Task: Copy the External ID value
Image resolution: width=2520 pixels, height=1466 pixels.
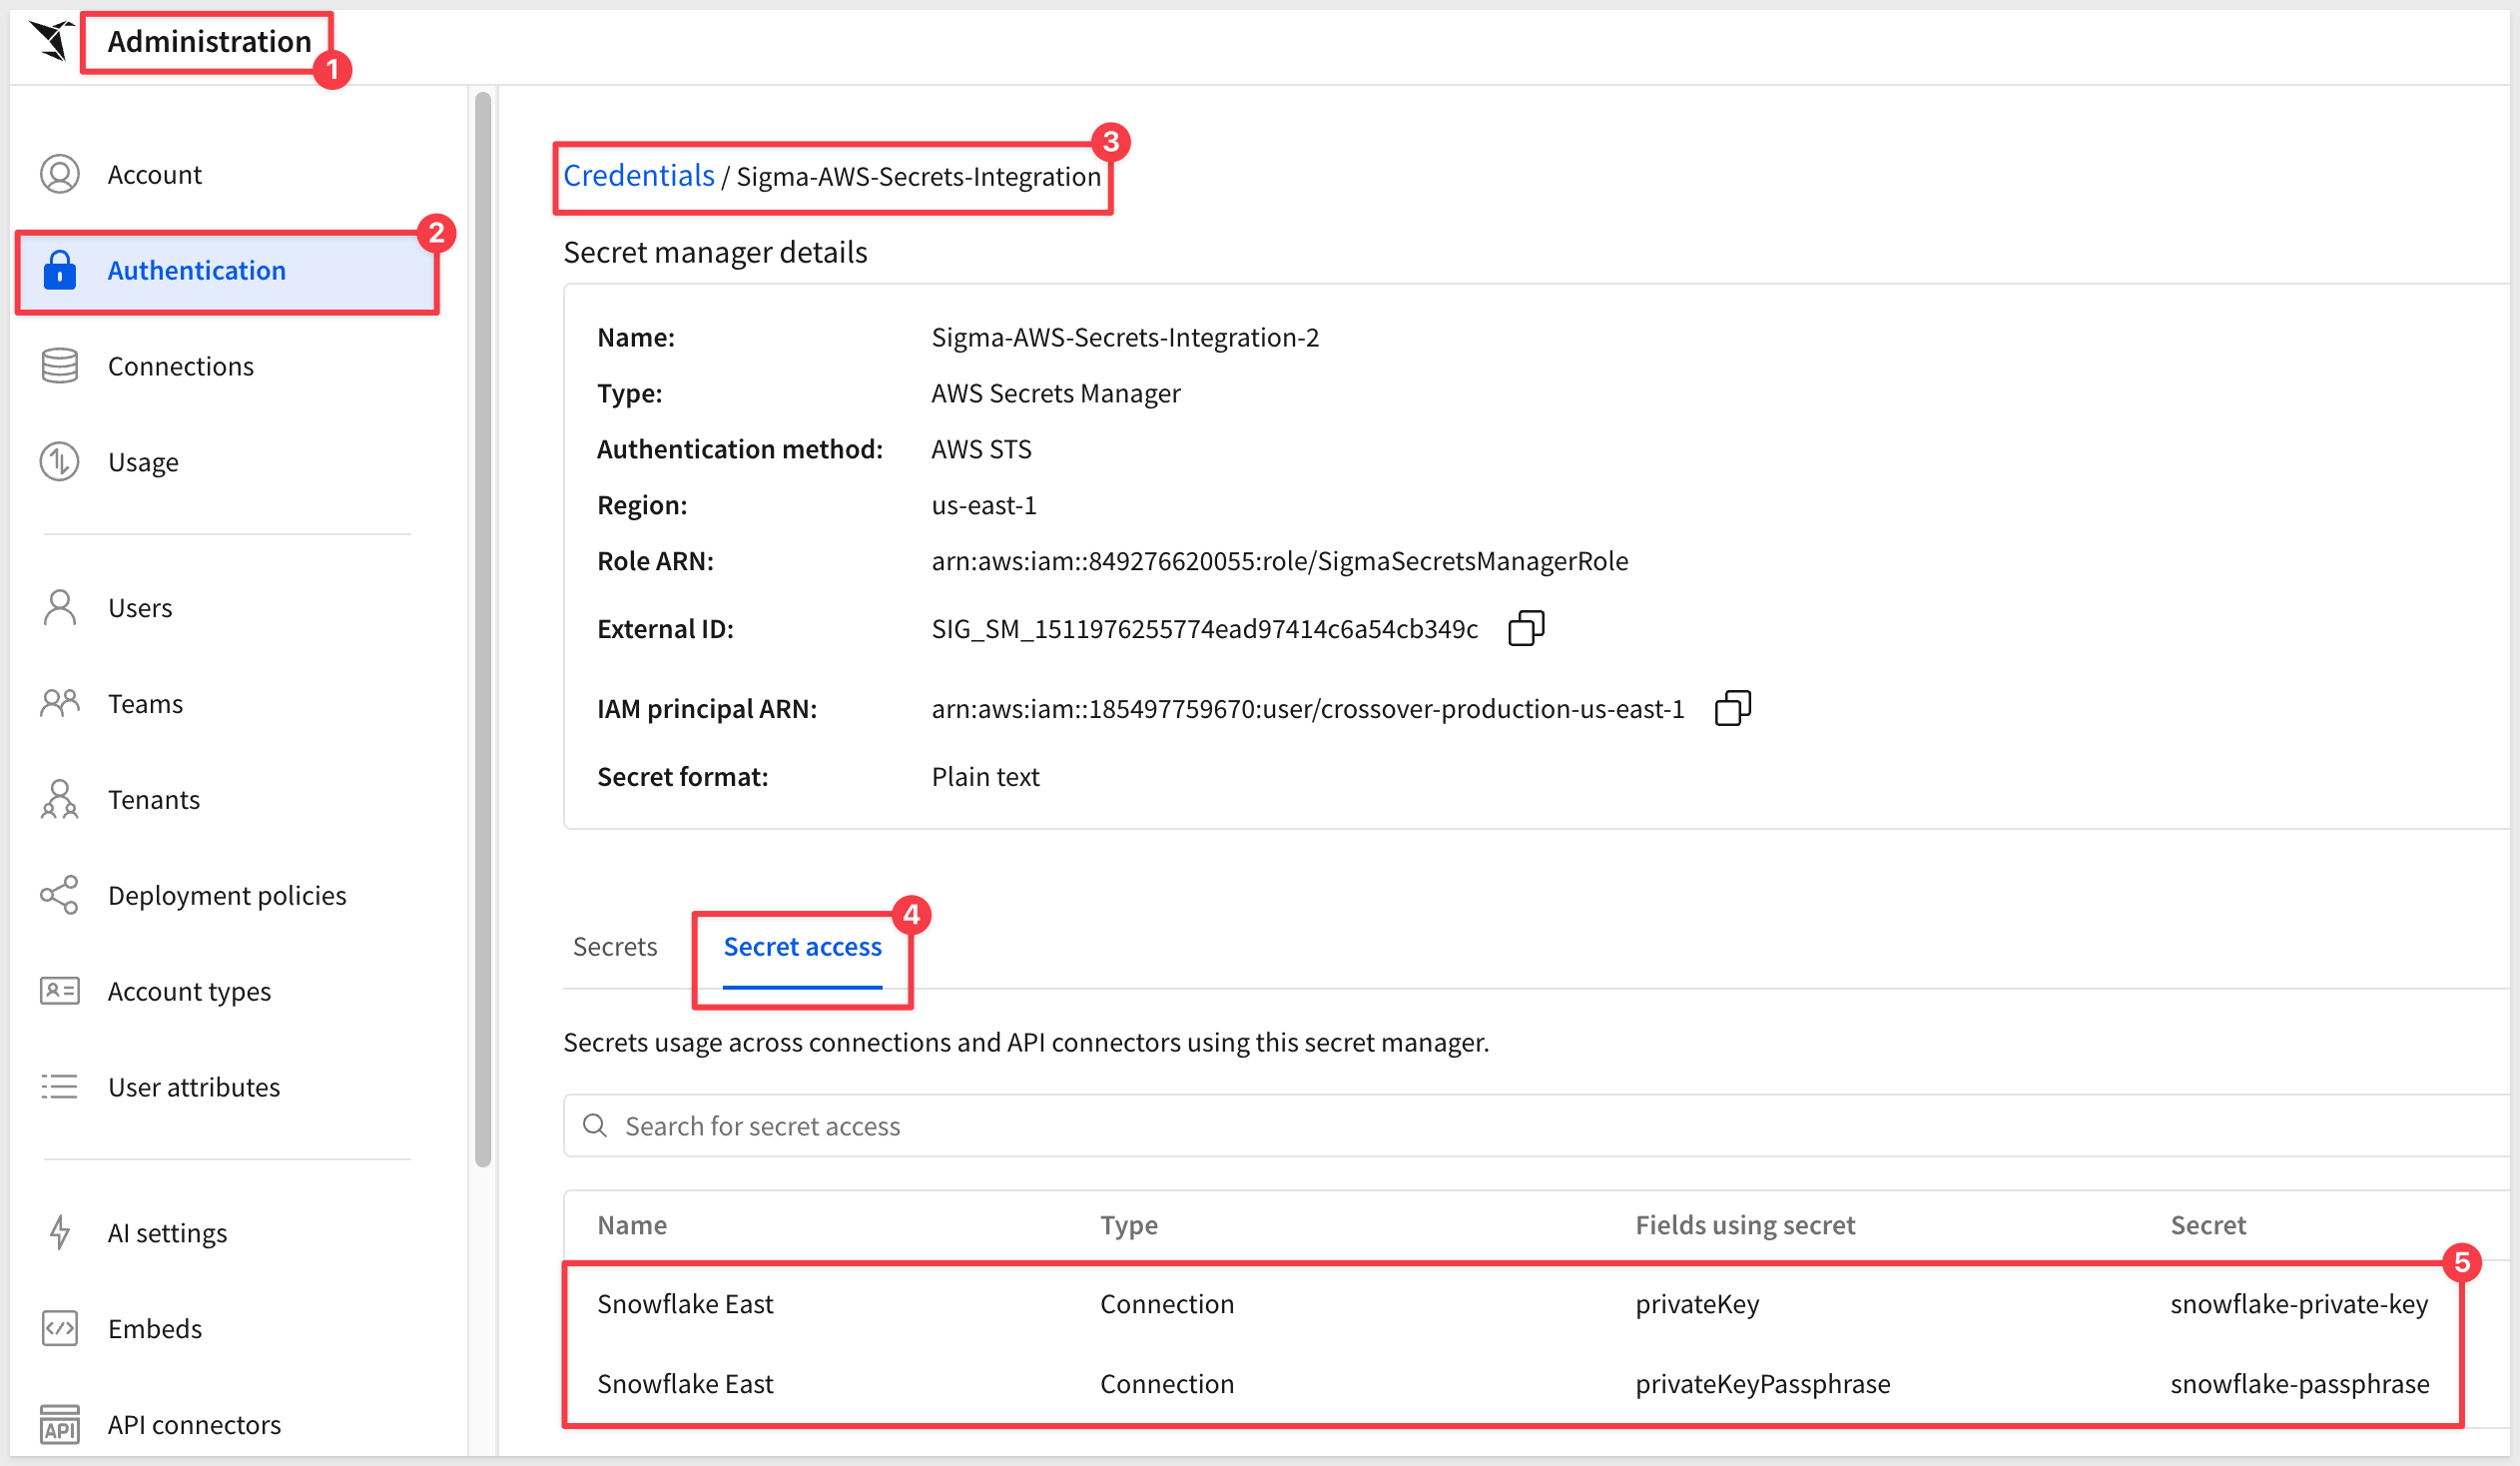Action: tap(1526, 628)
